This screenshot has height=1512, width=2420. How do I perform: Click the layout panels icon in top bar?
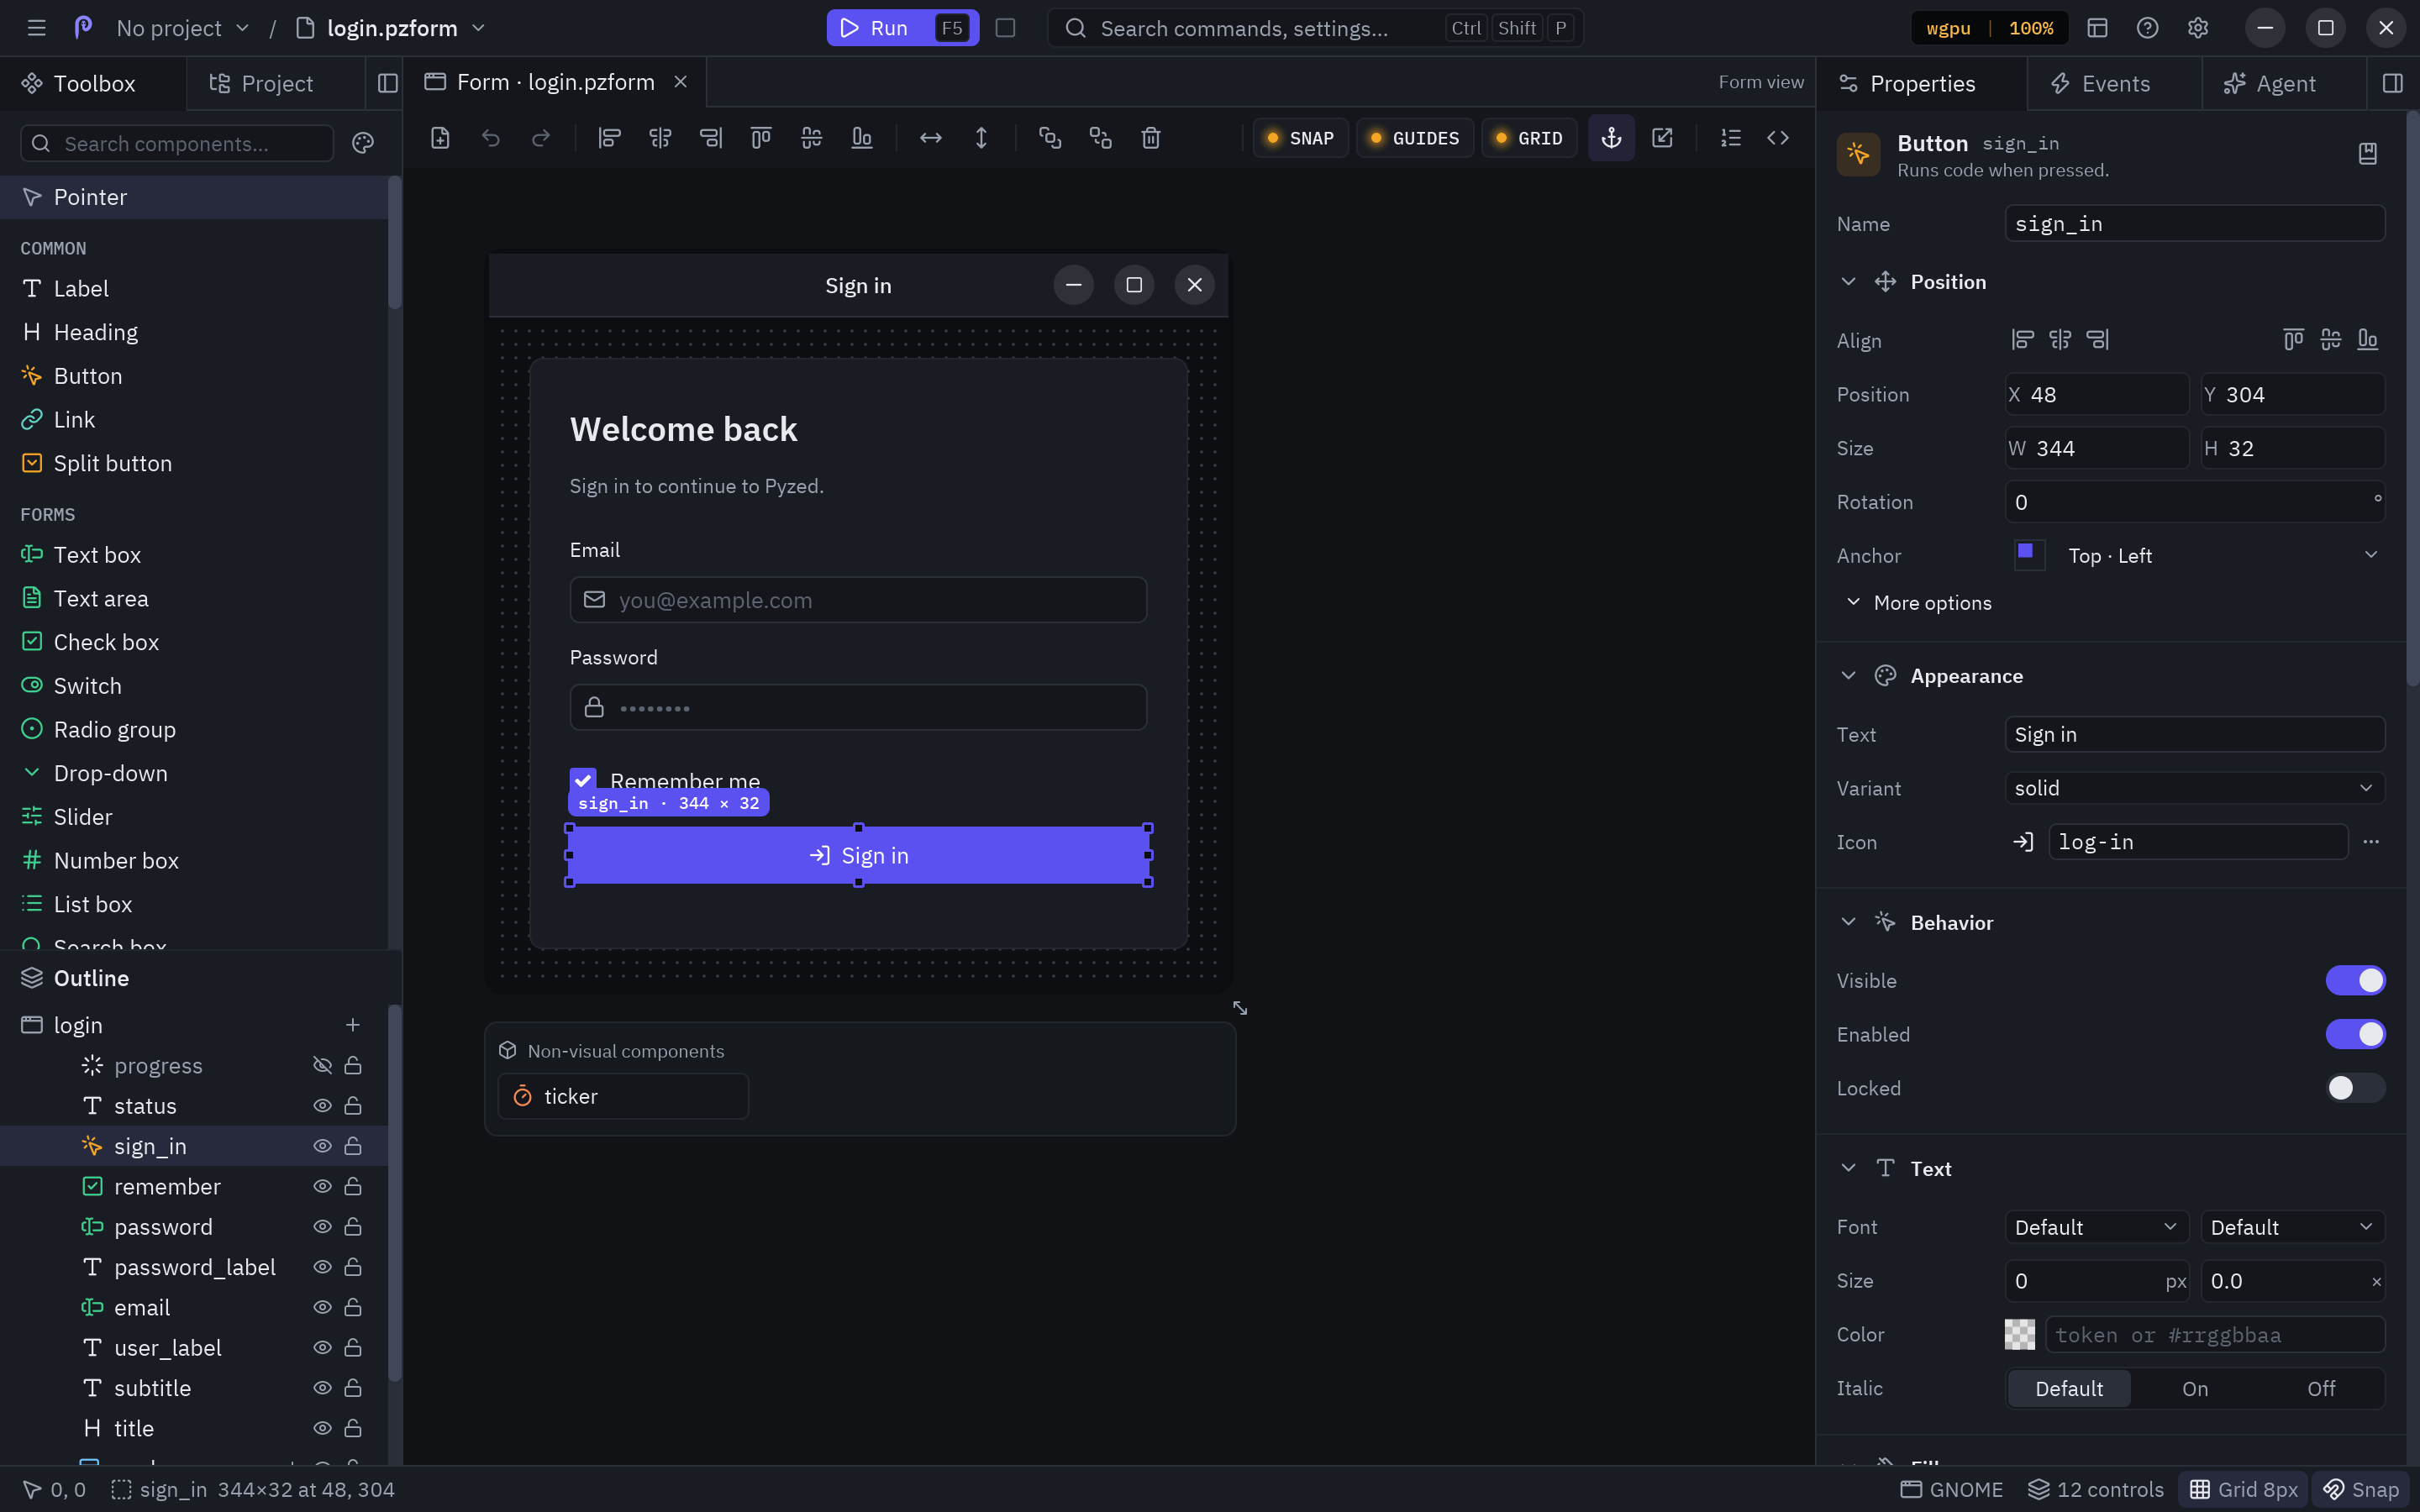[x=2097, y=28]
